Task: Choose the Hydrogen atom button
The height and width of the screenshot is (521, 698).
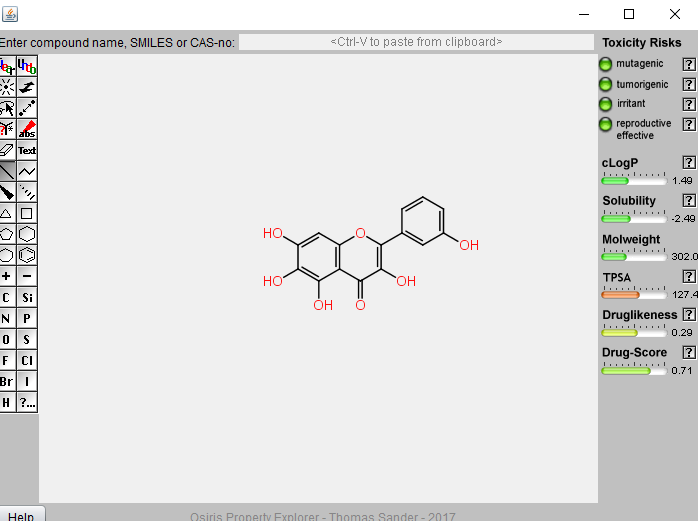Action: pos(8,402)
